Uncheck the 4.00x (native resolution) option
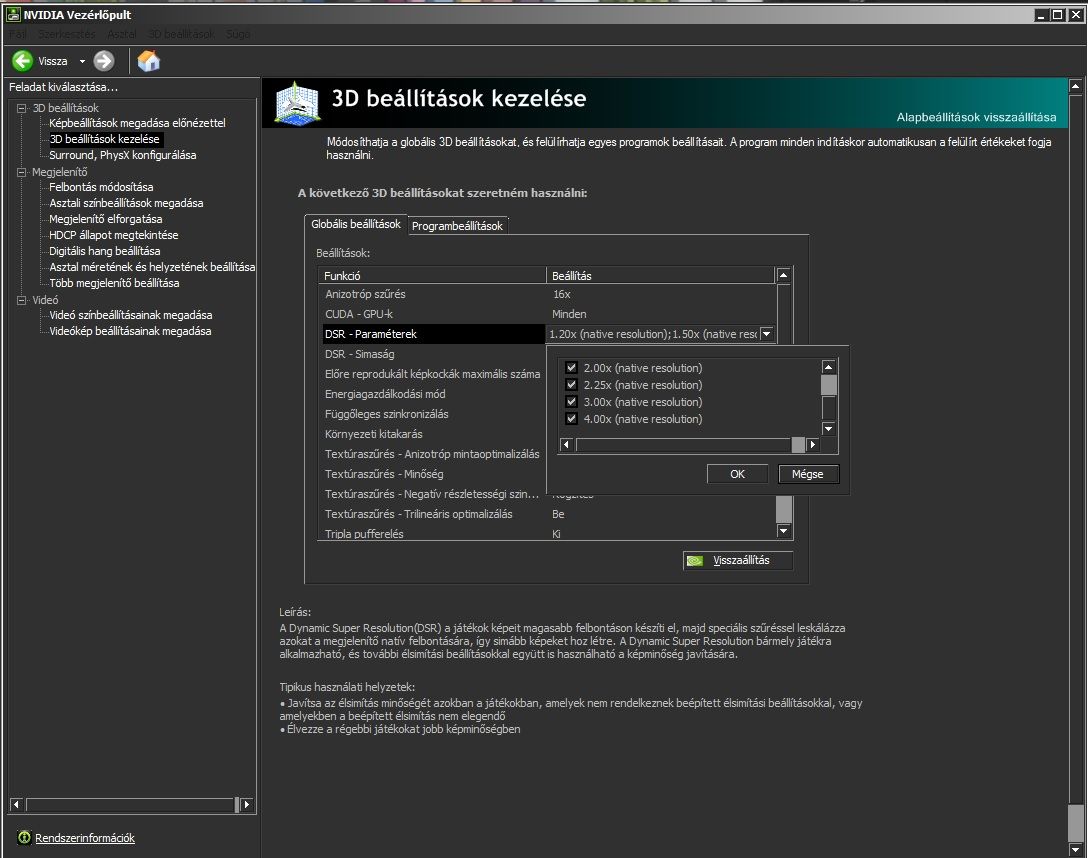The width and height of the screenshot is (1088, 858). [571, 419]
